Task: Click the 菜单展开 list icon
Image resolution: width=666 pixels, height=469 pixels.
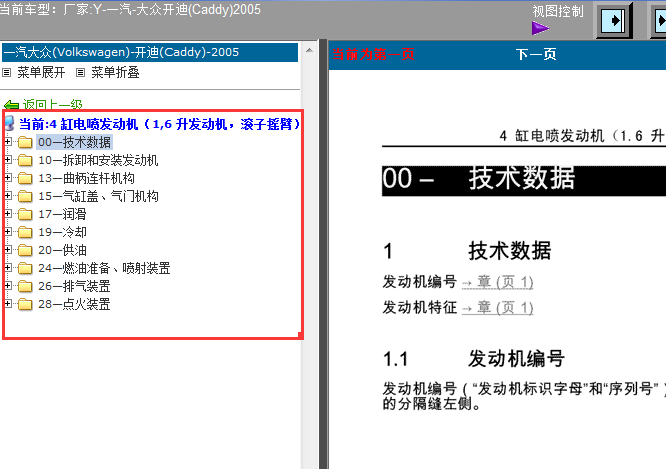Action: click(x=6, y=73)
